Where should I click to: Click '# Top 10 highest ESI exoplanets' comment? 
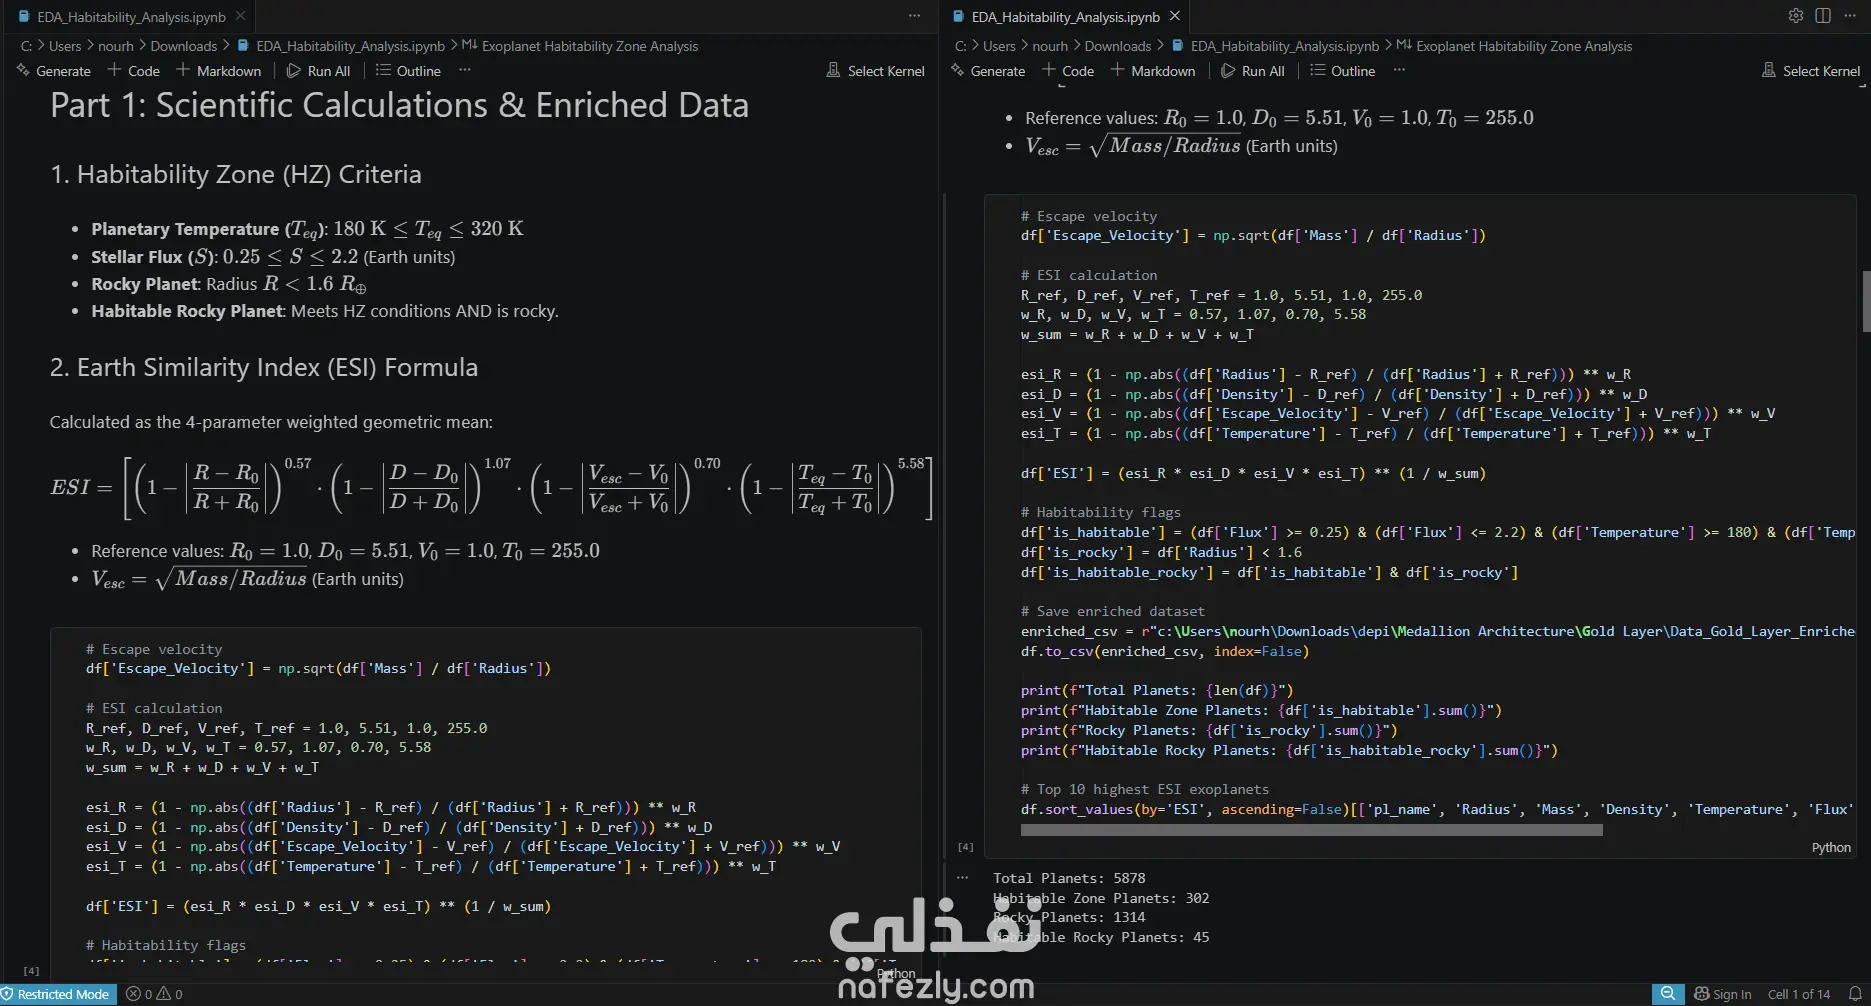pyautogui.click(x=1145, y=789)
